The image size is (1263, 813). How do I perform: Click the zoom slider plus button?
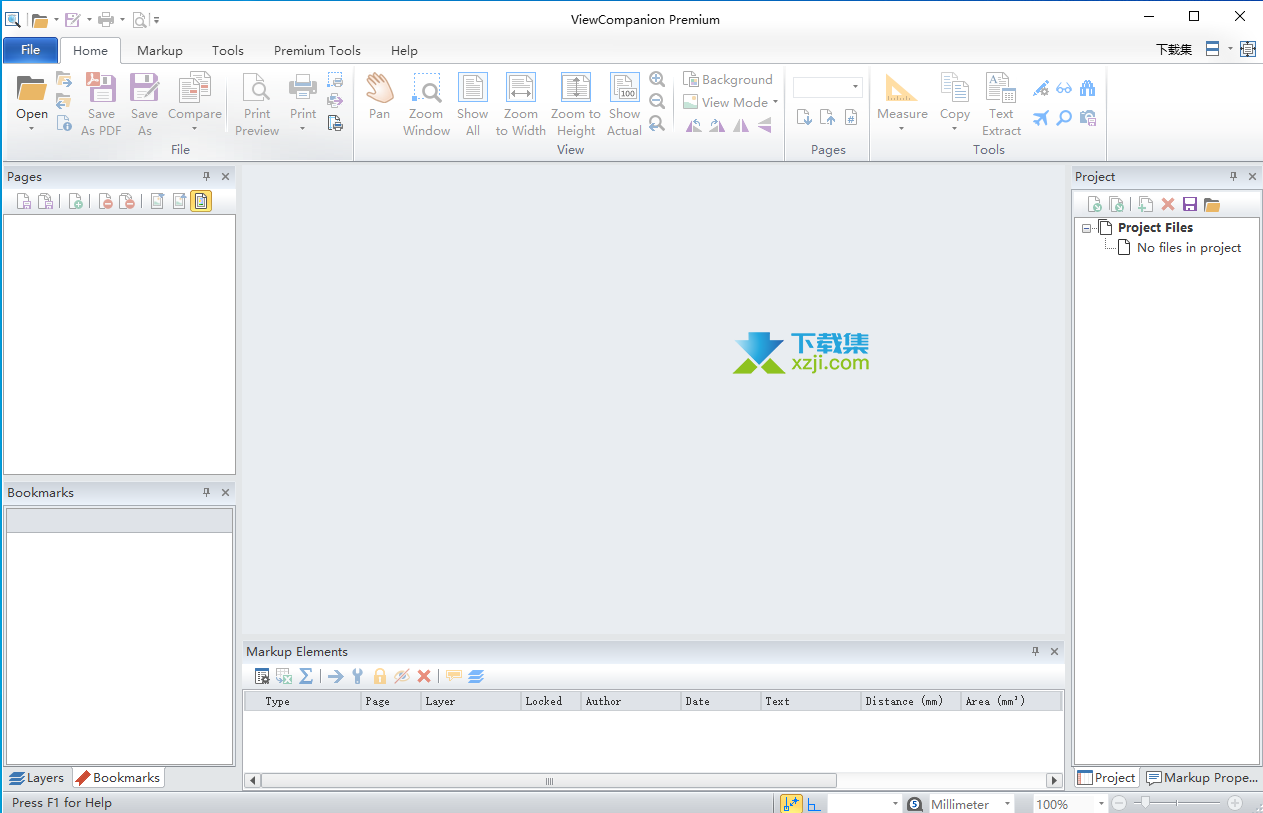[1235, 803]
